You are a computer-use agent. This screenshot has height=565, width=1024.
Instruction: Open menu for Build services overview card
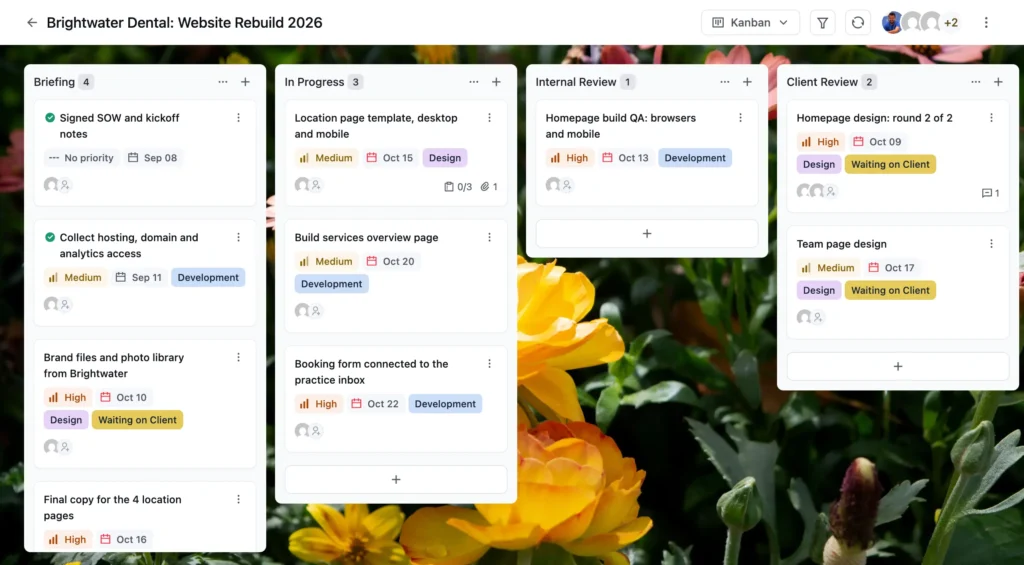[x=489, y=237]
